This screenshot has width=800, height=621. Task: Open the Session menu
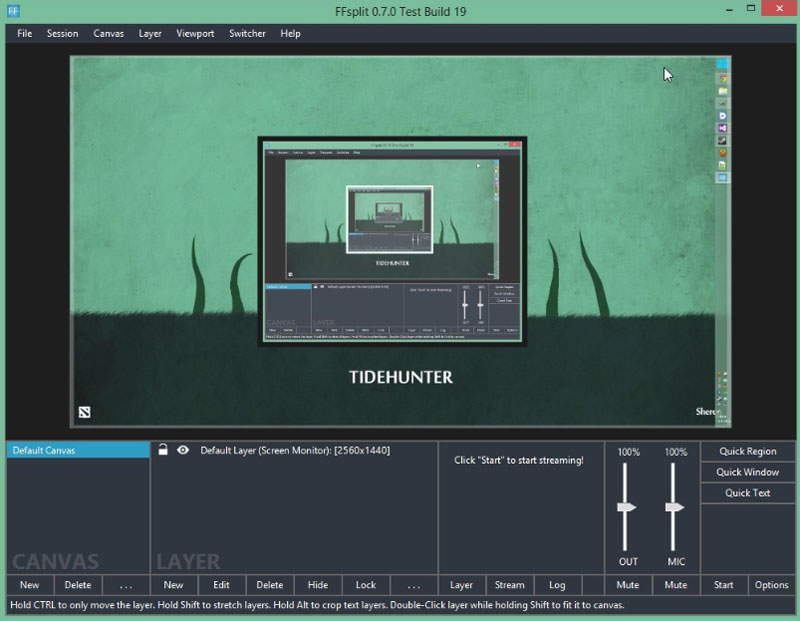click(x=62, y=33)
